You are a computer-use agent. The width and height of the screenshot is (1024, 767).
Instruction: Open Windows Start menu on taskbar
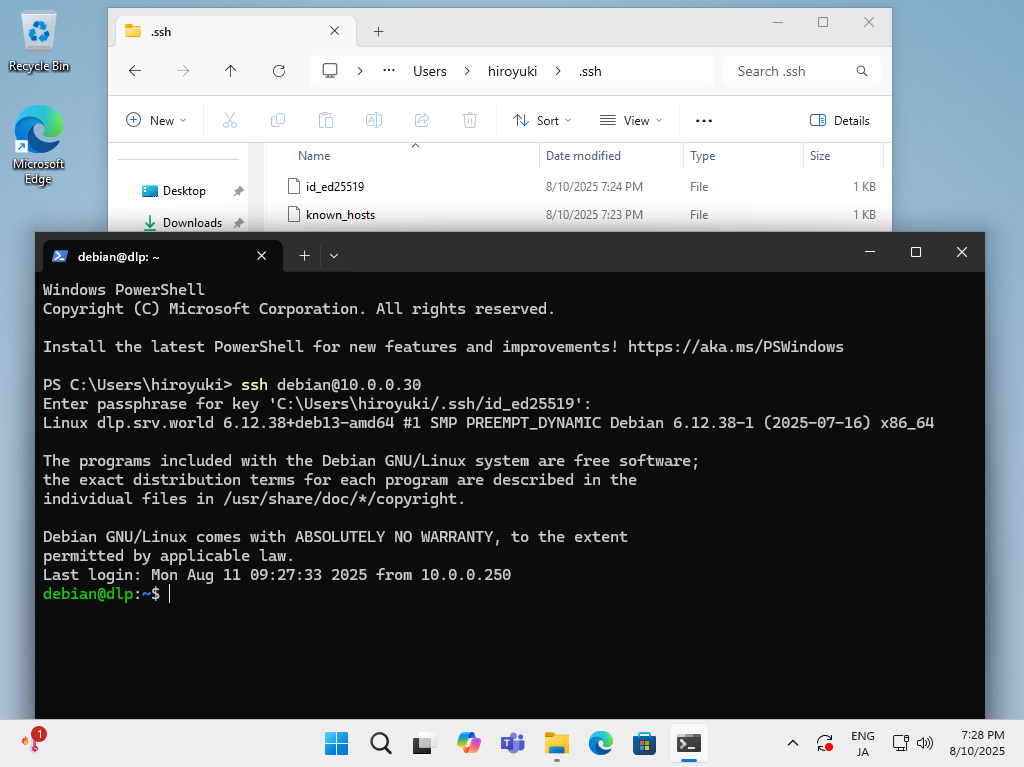[337, 743]
